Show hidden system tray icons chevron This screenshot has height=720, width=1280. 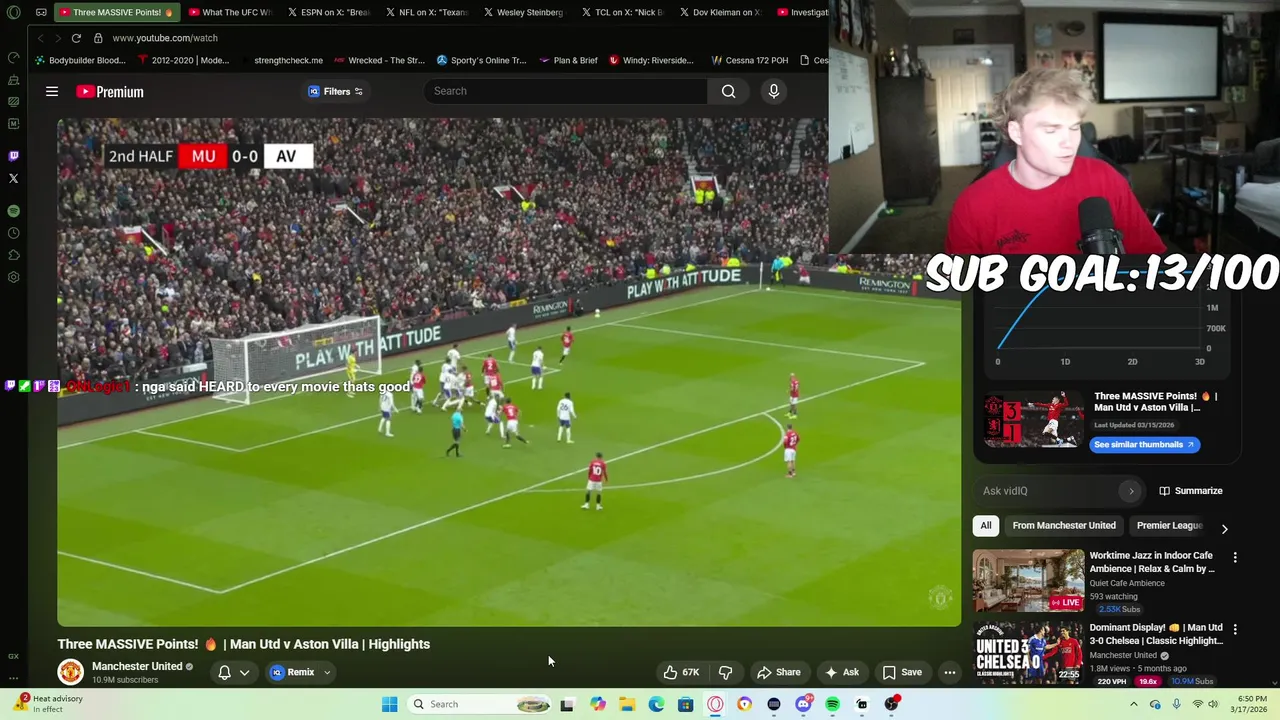(x=1133, y=704)
